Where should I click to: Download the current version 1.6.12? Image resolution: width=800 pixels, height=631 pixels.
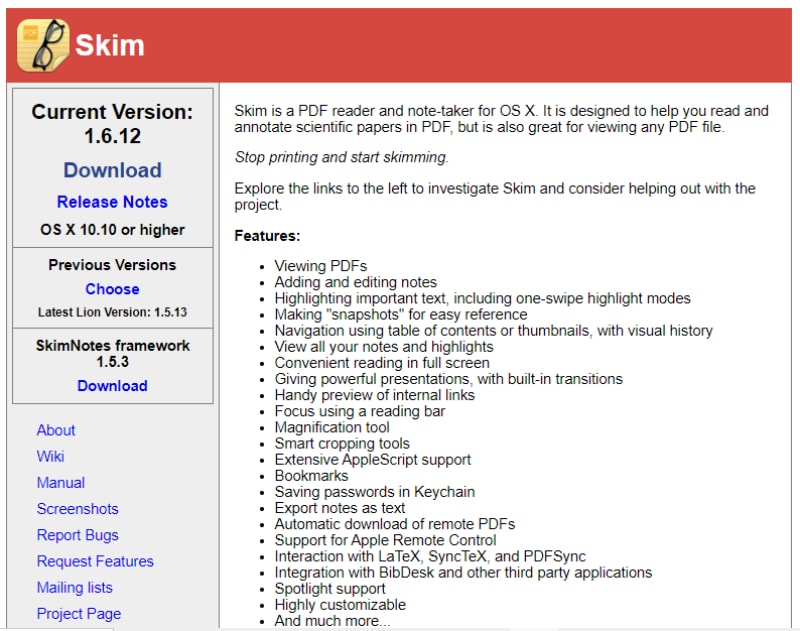[112, 170]
